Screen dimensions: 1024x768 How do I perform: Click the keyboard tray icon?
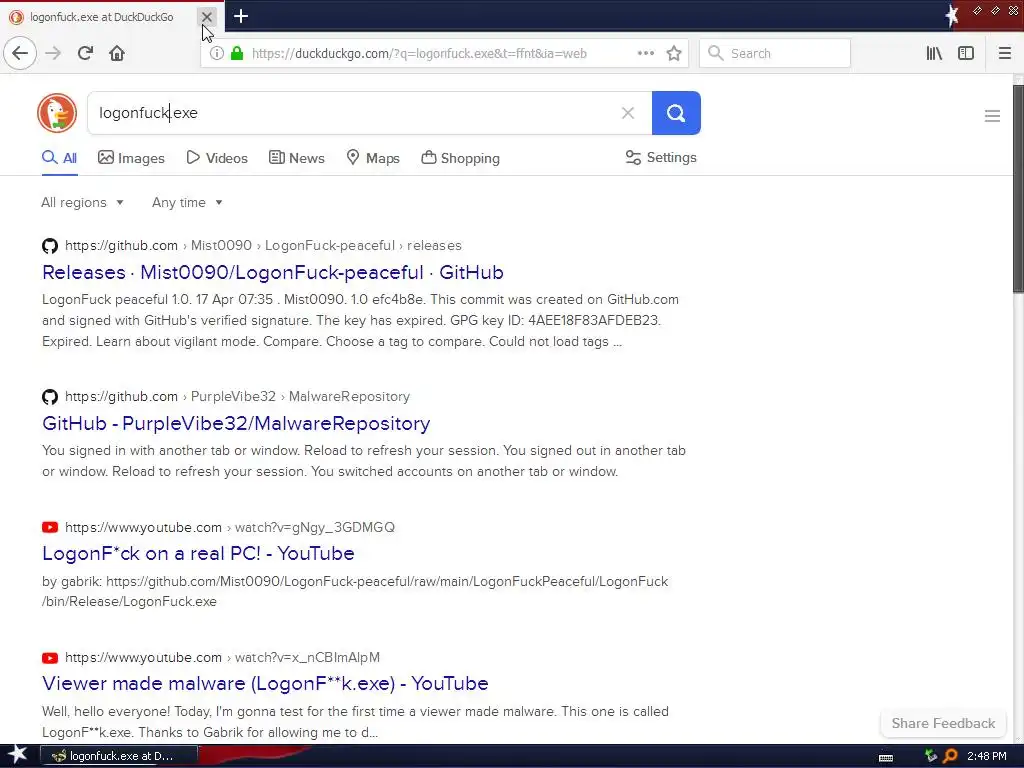click(x=886, y=757)
